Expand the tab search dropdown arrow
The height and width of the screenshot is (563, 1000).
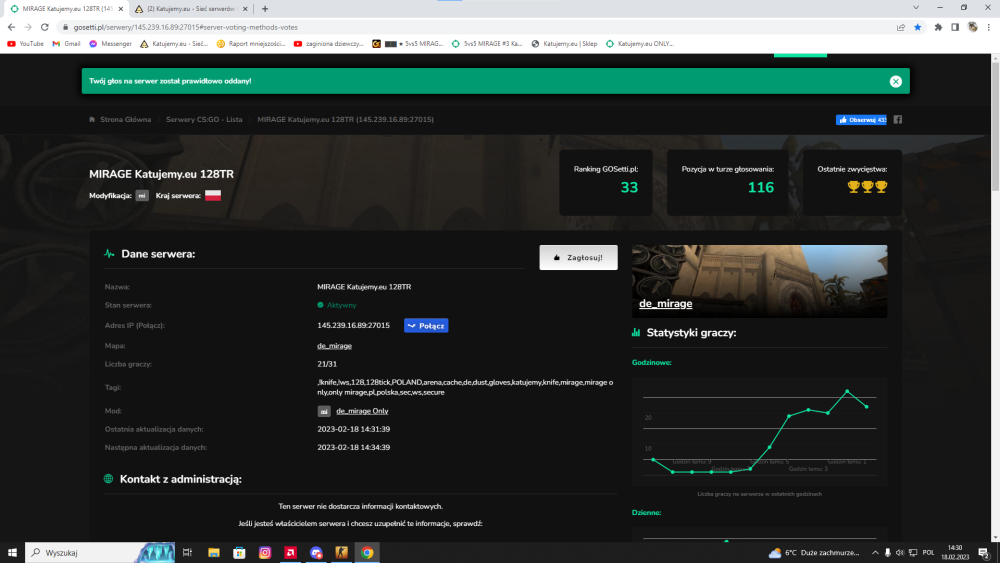coord(916,8)
